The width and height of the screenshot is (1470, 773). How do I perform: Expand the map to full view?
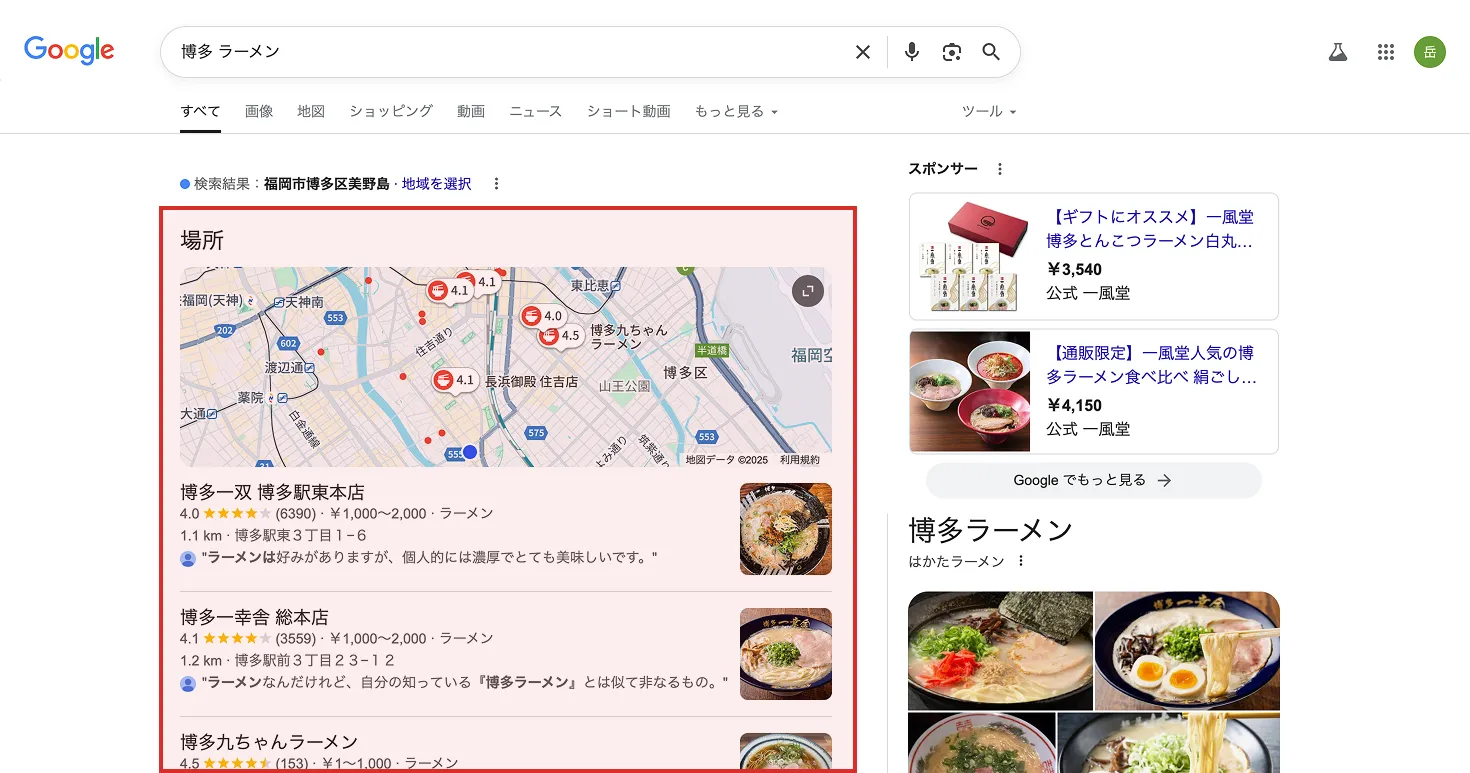(807, 291)
